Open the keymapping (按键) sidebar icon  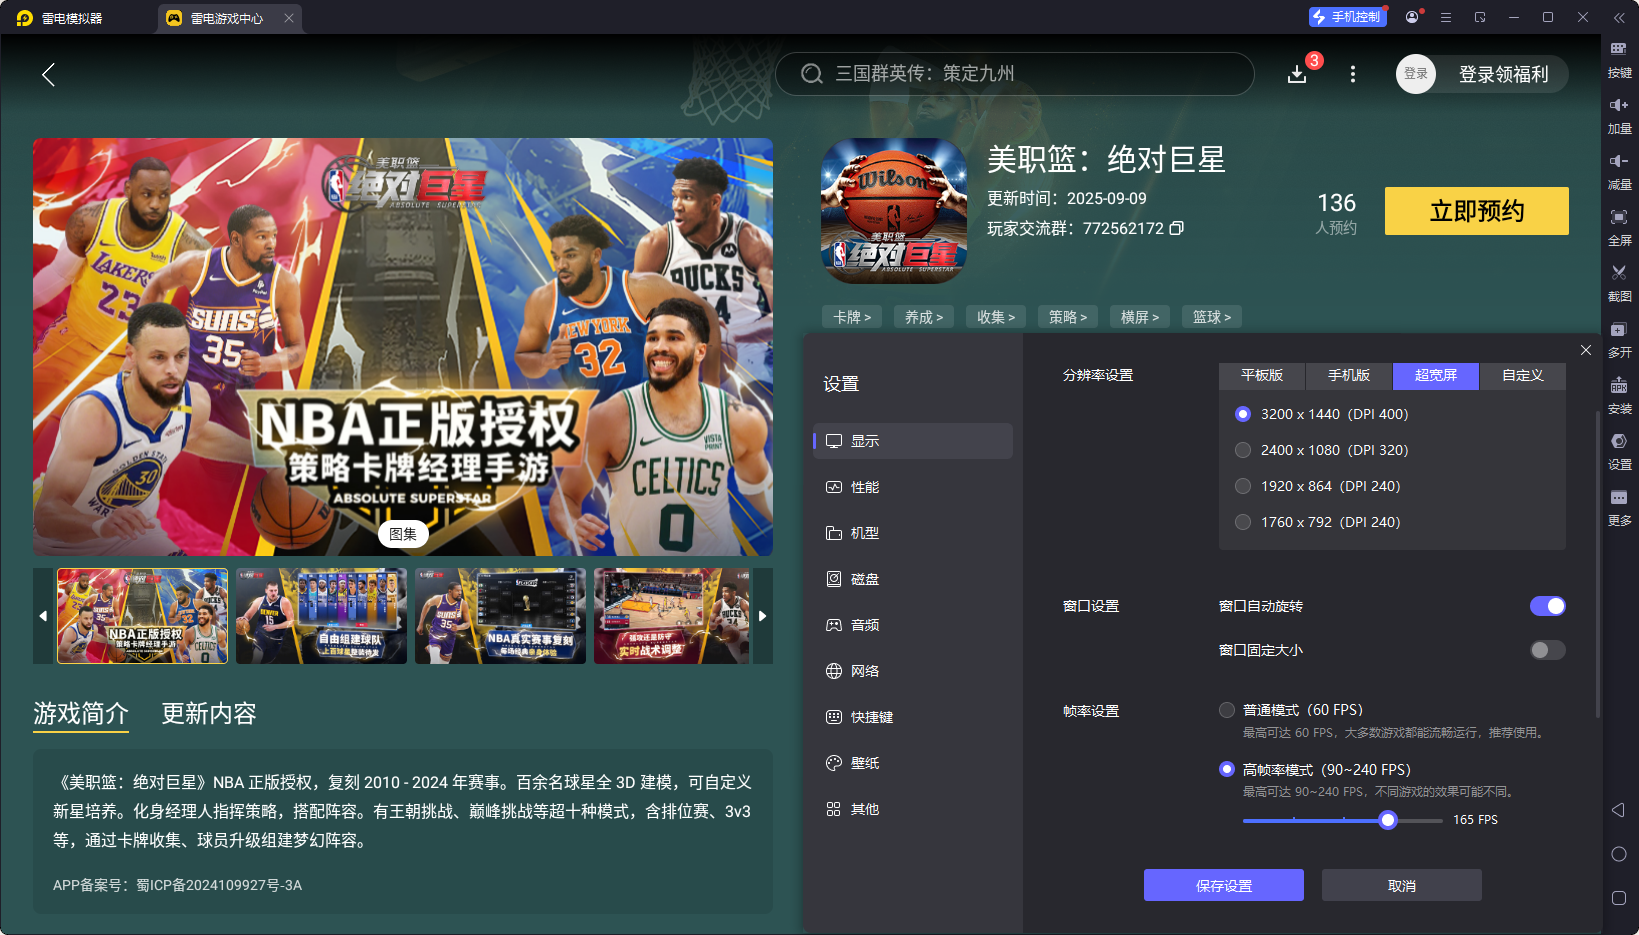[1618, 50]
